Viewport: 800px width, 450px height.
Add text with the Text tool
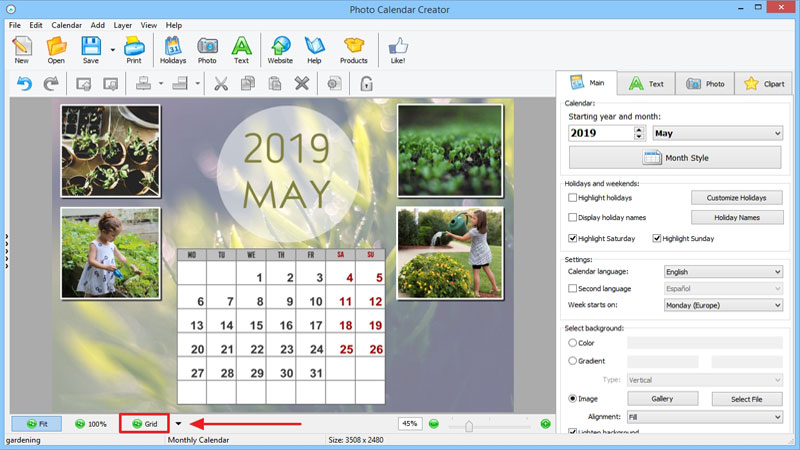point(241,51)
